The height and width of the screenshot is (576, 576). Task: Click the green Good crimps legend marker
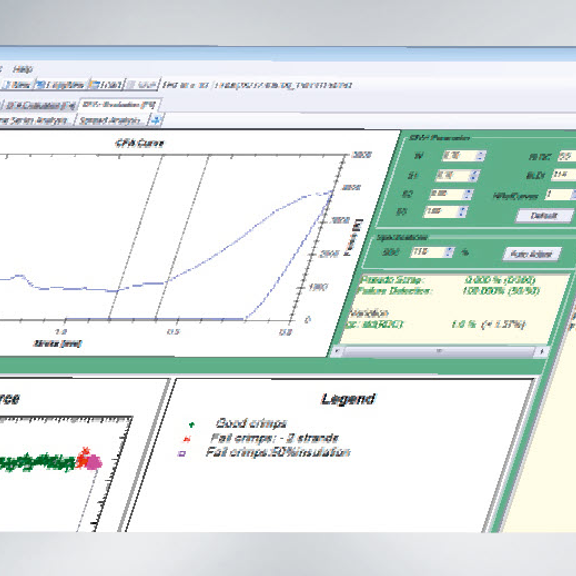(191, 425)
